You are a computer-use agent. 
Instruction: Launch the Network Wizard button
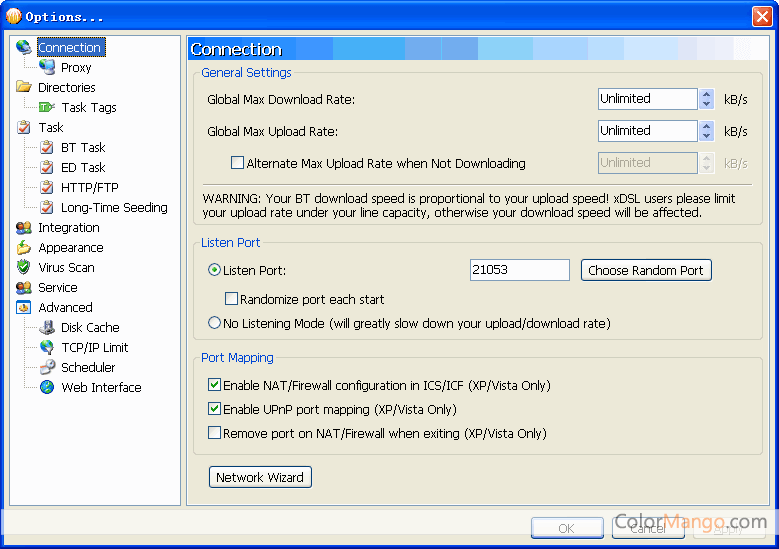click(260, 477)
